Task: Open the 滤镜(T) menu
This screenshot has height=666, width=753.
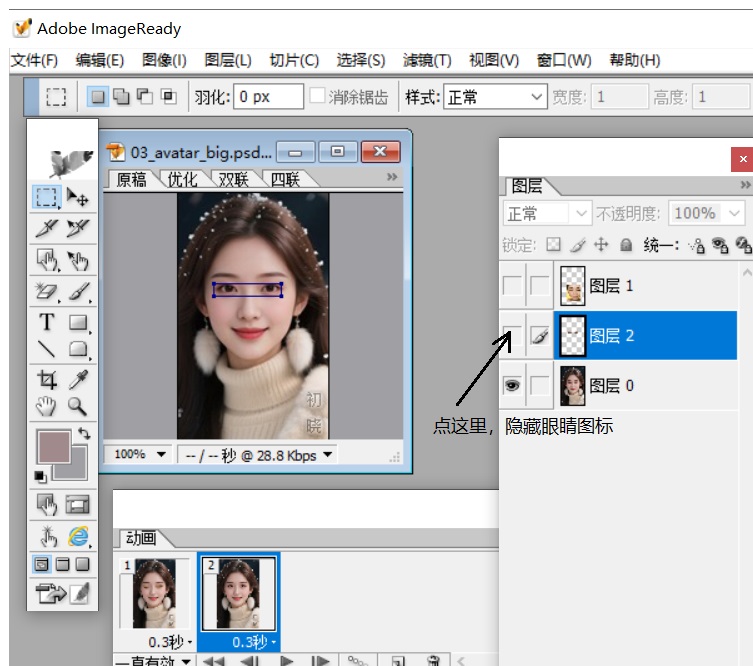Action: pos(427,60)
